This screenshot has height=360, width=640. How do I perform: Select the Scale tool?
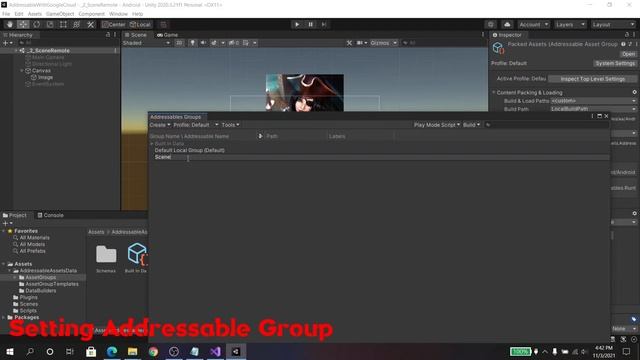(x=50, y=24)
